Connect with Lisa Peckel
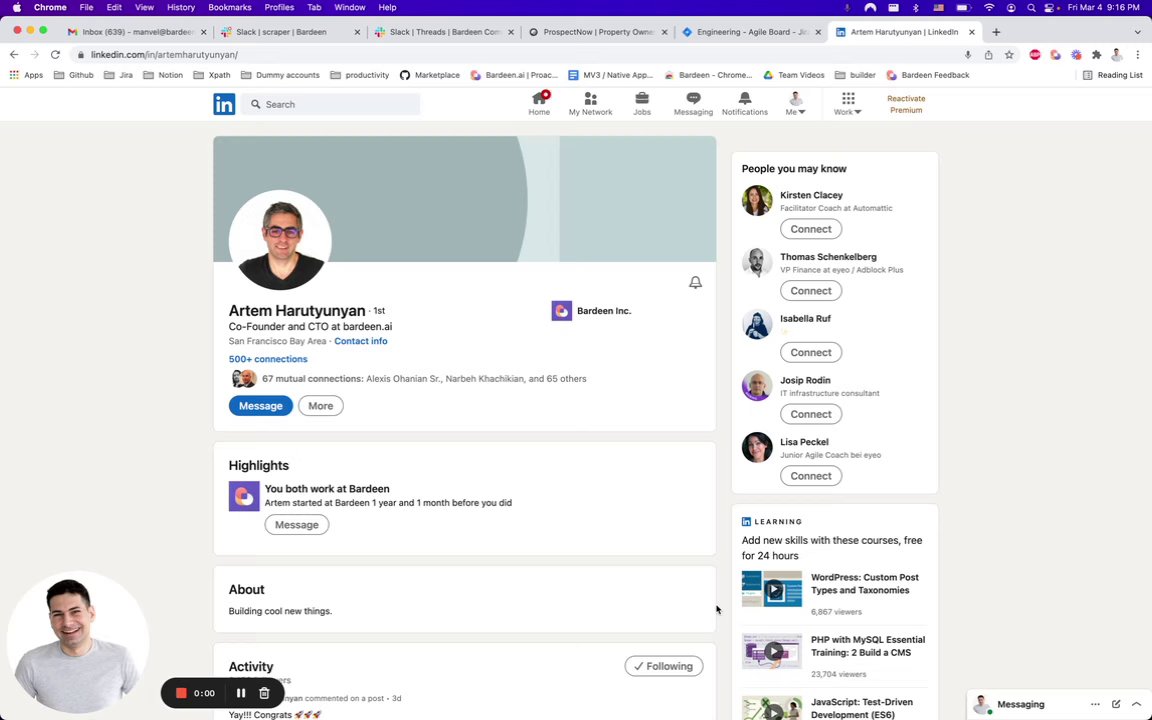Screen dimensions: 1152x720 pyautogui.click(x=811, y=476)
